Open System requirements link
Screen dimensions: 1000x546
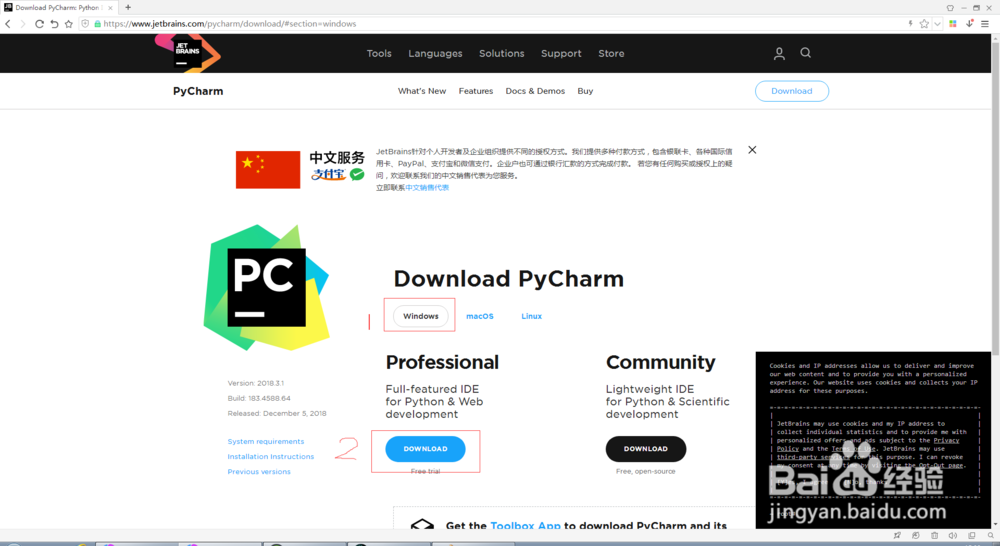pyautogui.click(x=266, y=441)
